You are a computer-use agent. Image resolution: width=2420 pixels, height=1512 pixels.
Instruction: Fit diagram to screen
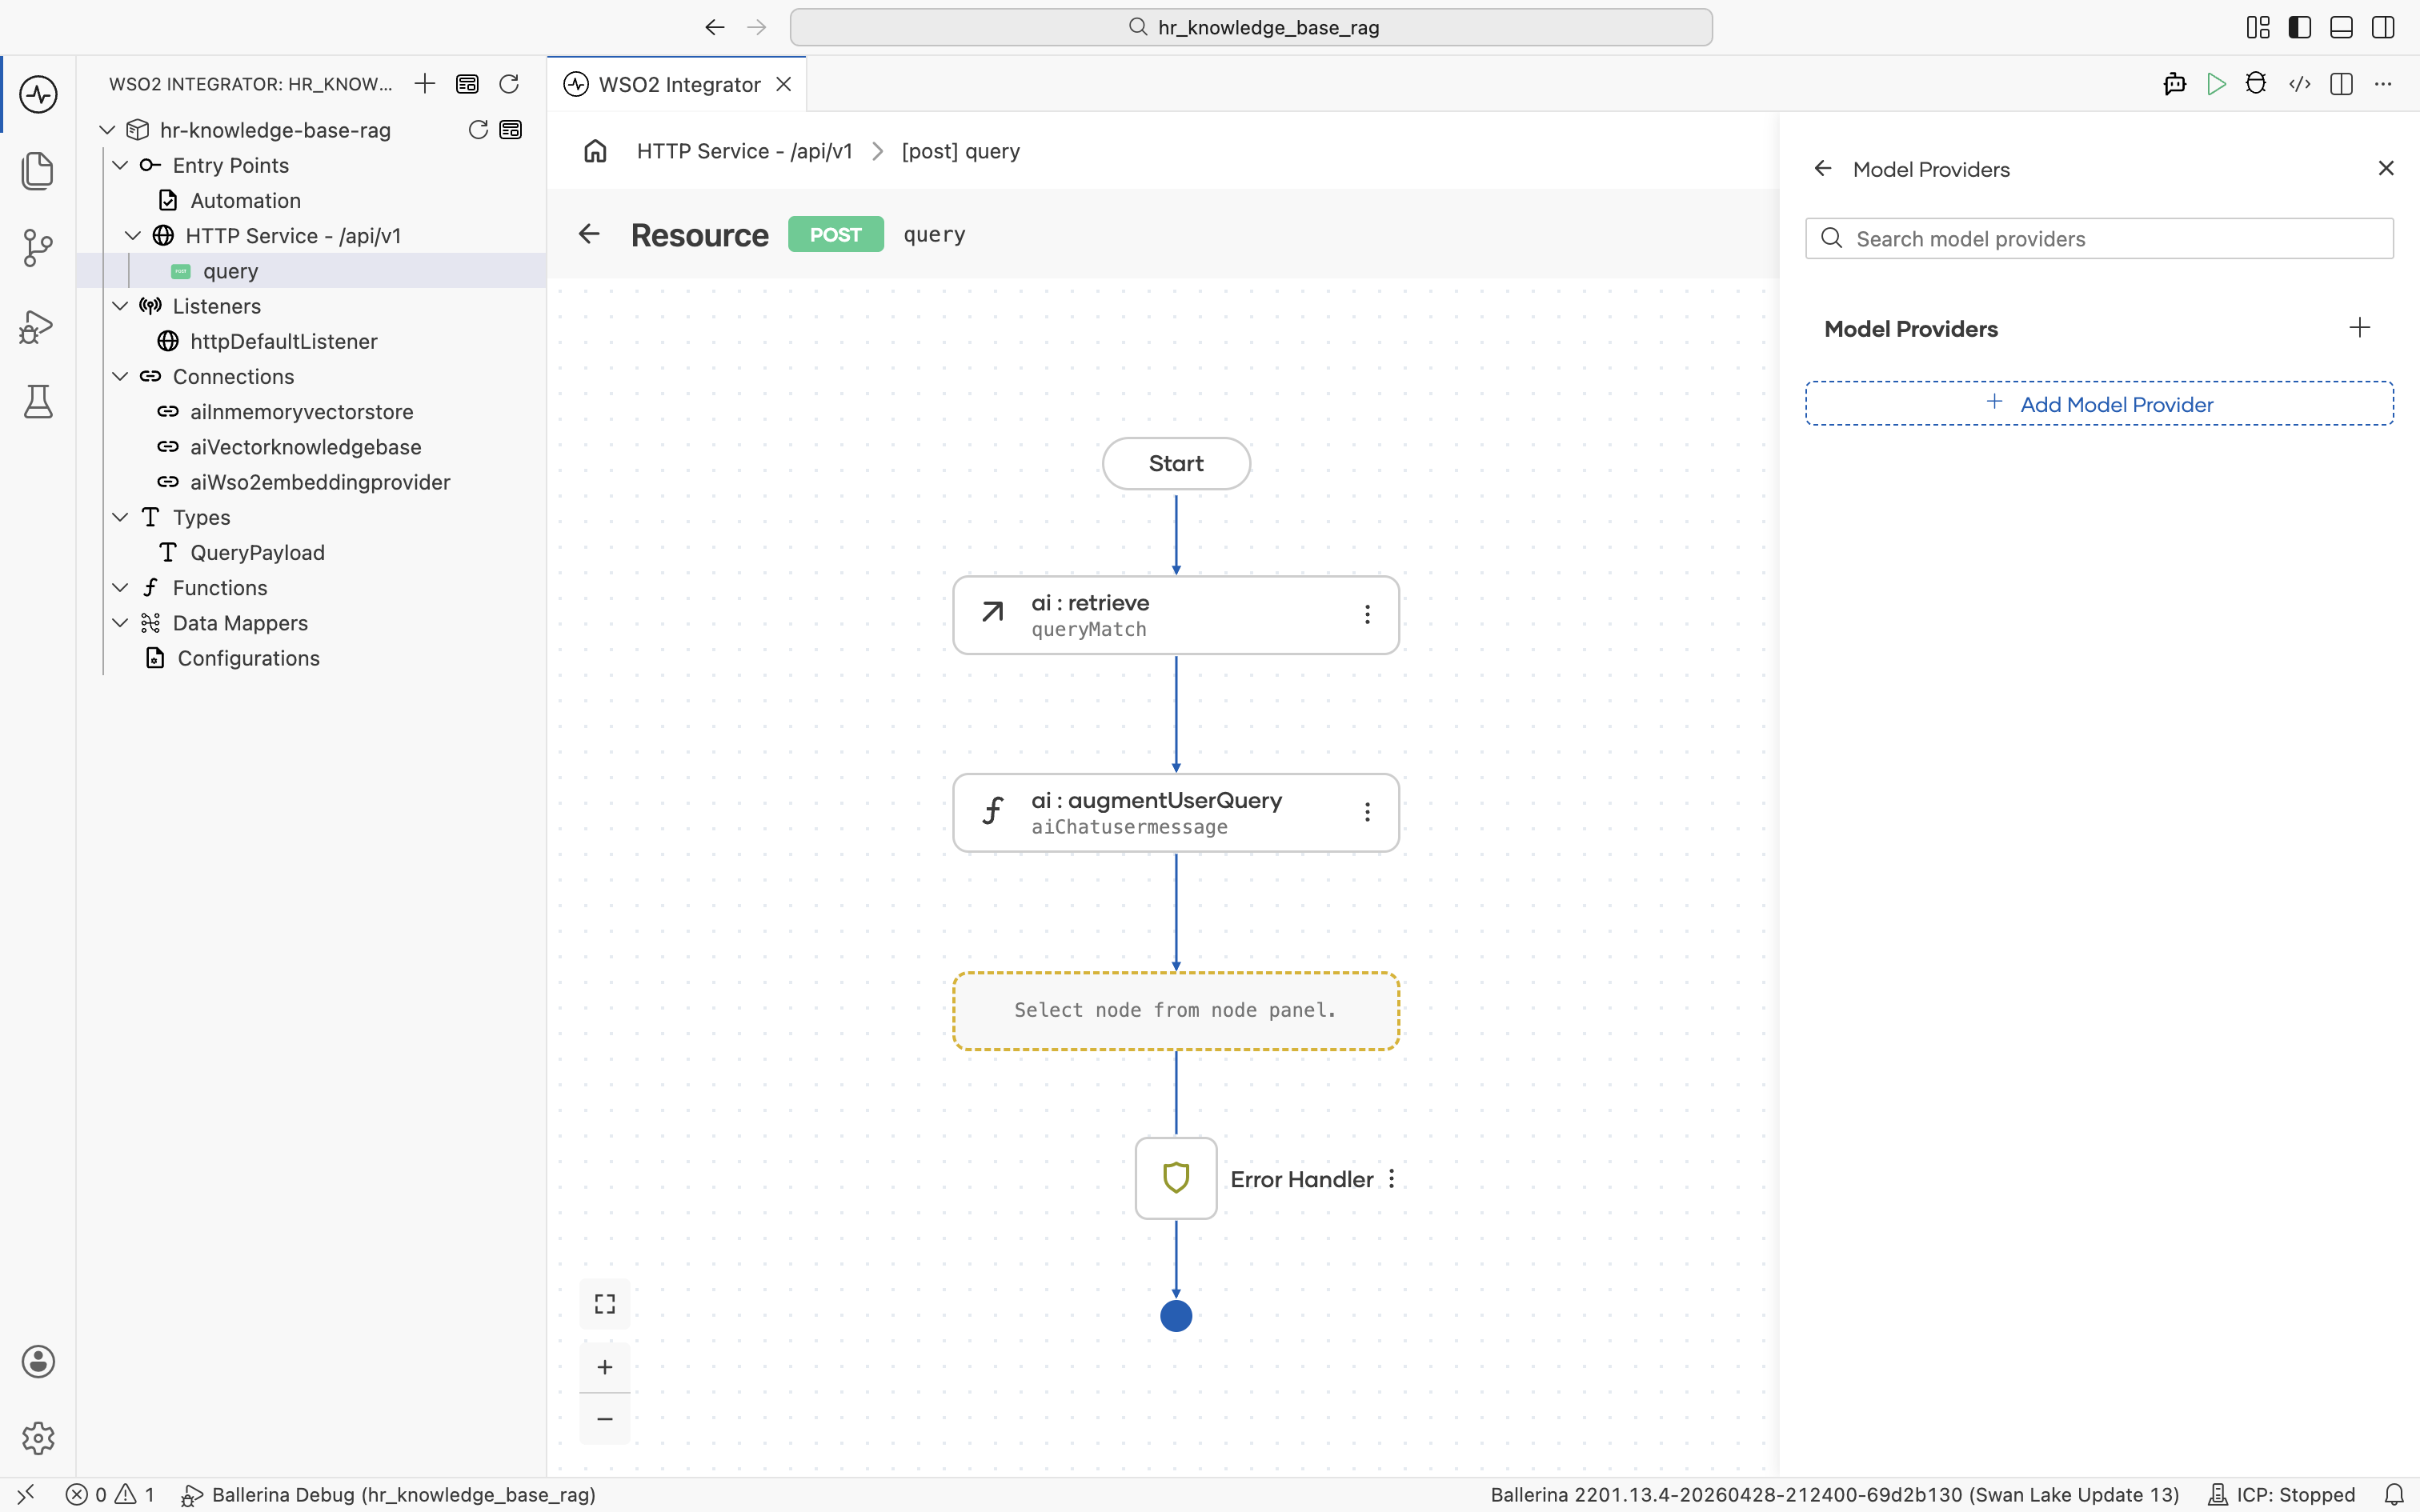(x=605, y=1304)
